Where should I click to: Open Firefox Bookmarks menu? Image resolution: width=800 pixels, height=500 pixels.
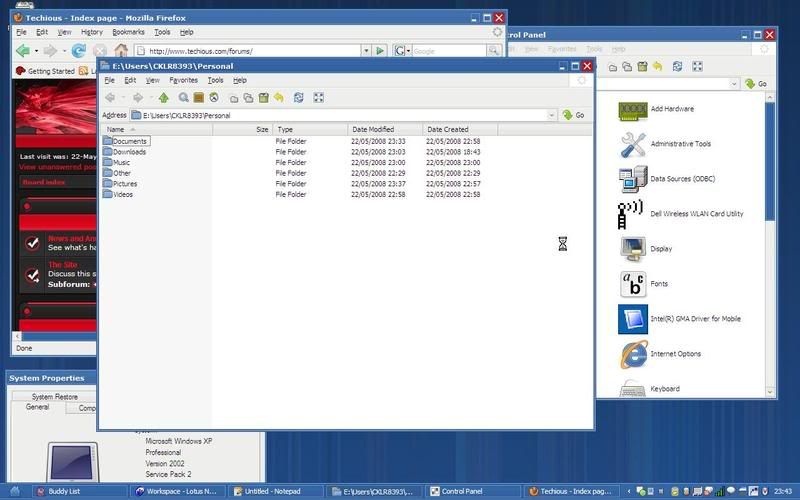pos(128,32)
